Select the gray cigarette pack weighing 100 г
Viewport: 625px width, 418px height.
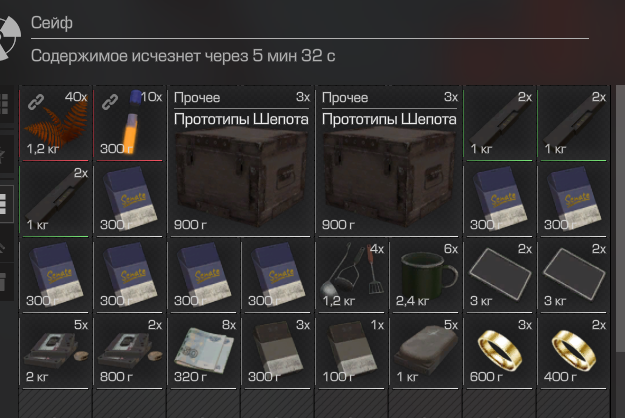click(x=352, y=351)
